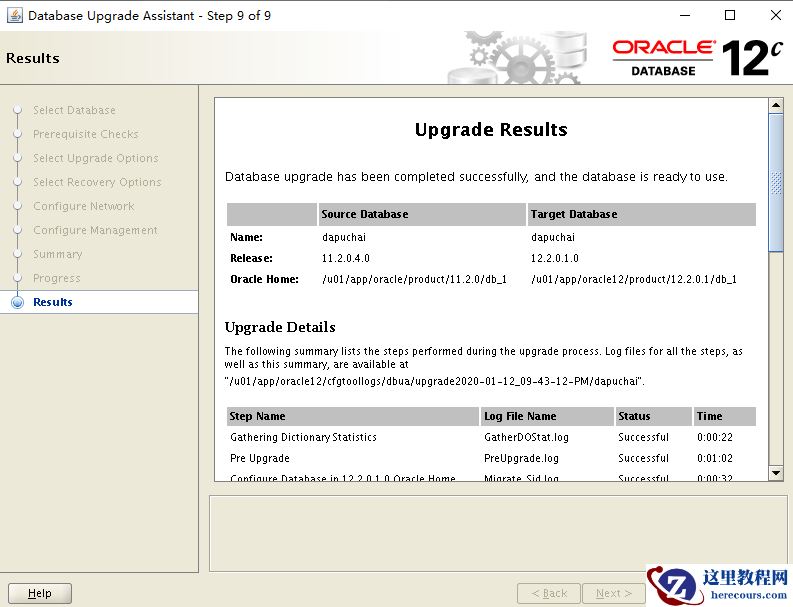Click the Next button

coord(613,593)
